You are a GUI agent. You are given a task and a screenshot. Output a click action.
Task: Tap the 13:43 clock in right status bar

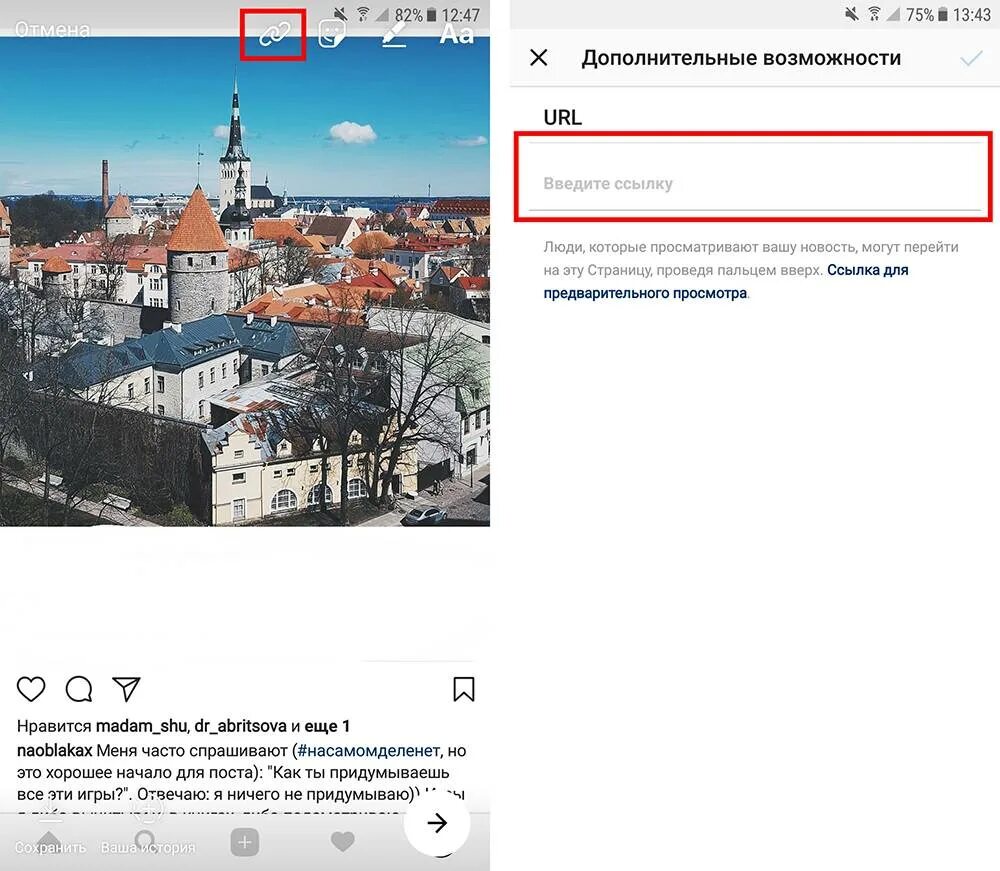pyautogui.click(x=971, y=15)
